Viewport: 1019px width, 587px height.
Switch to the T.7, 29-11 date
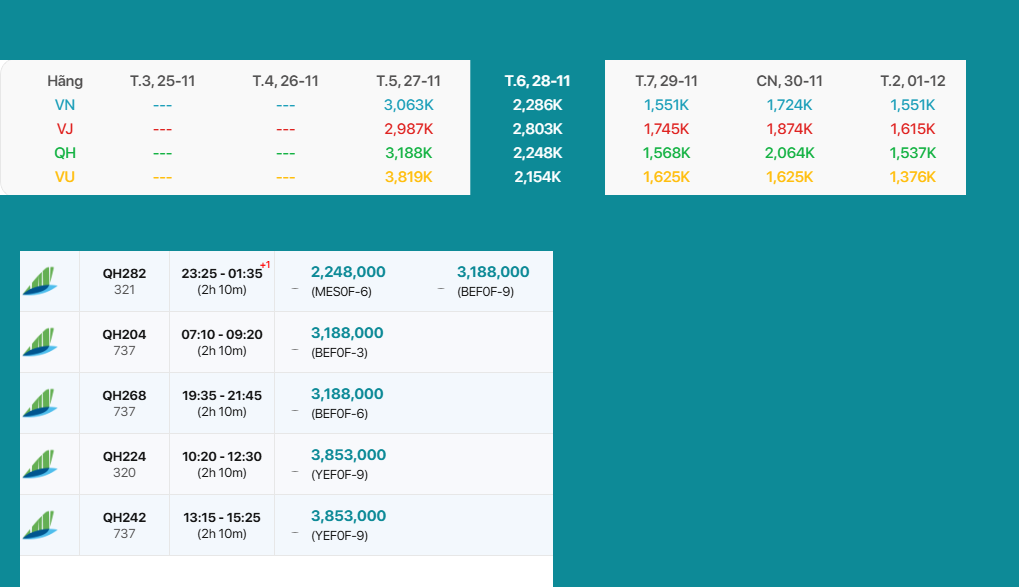coord(666,81)
